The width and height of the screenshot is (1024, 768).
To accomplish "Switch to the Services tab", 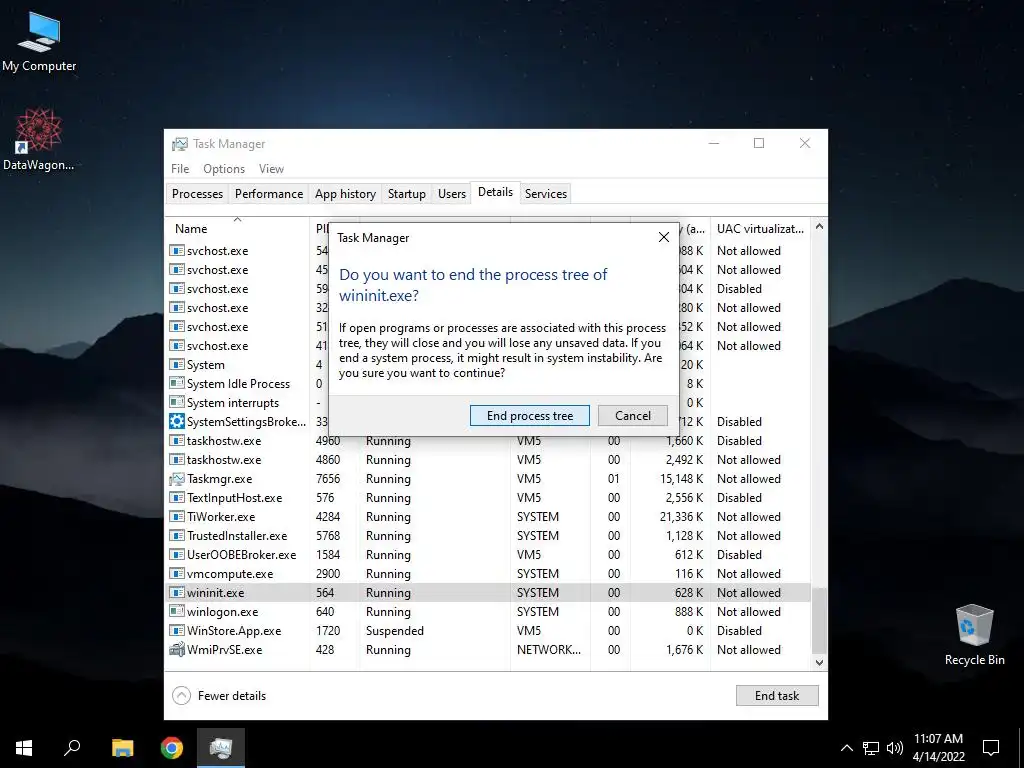I will [546, 194].
